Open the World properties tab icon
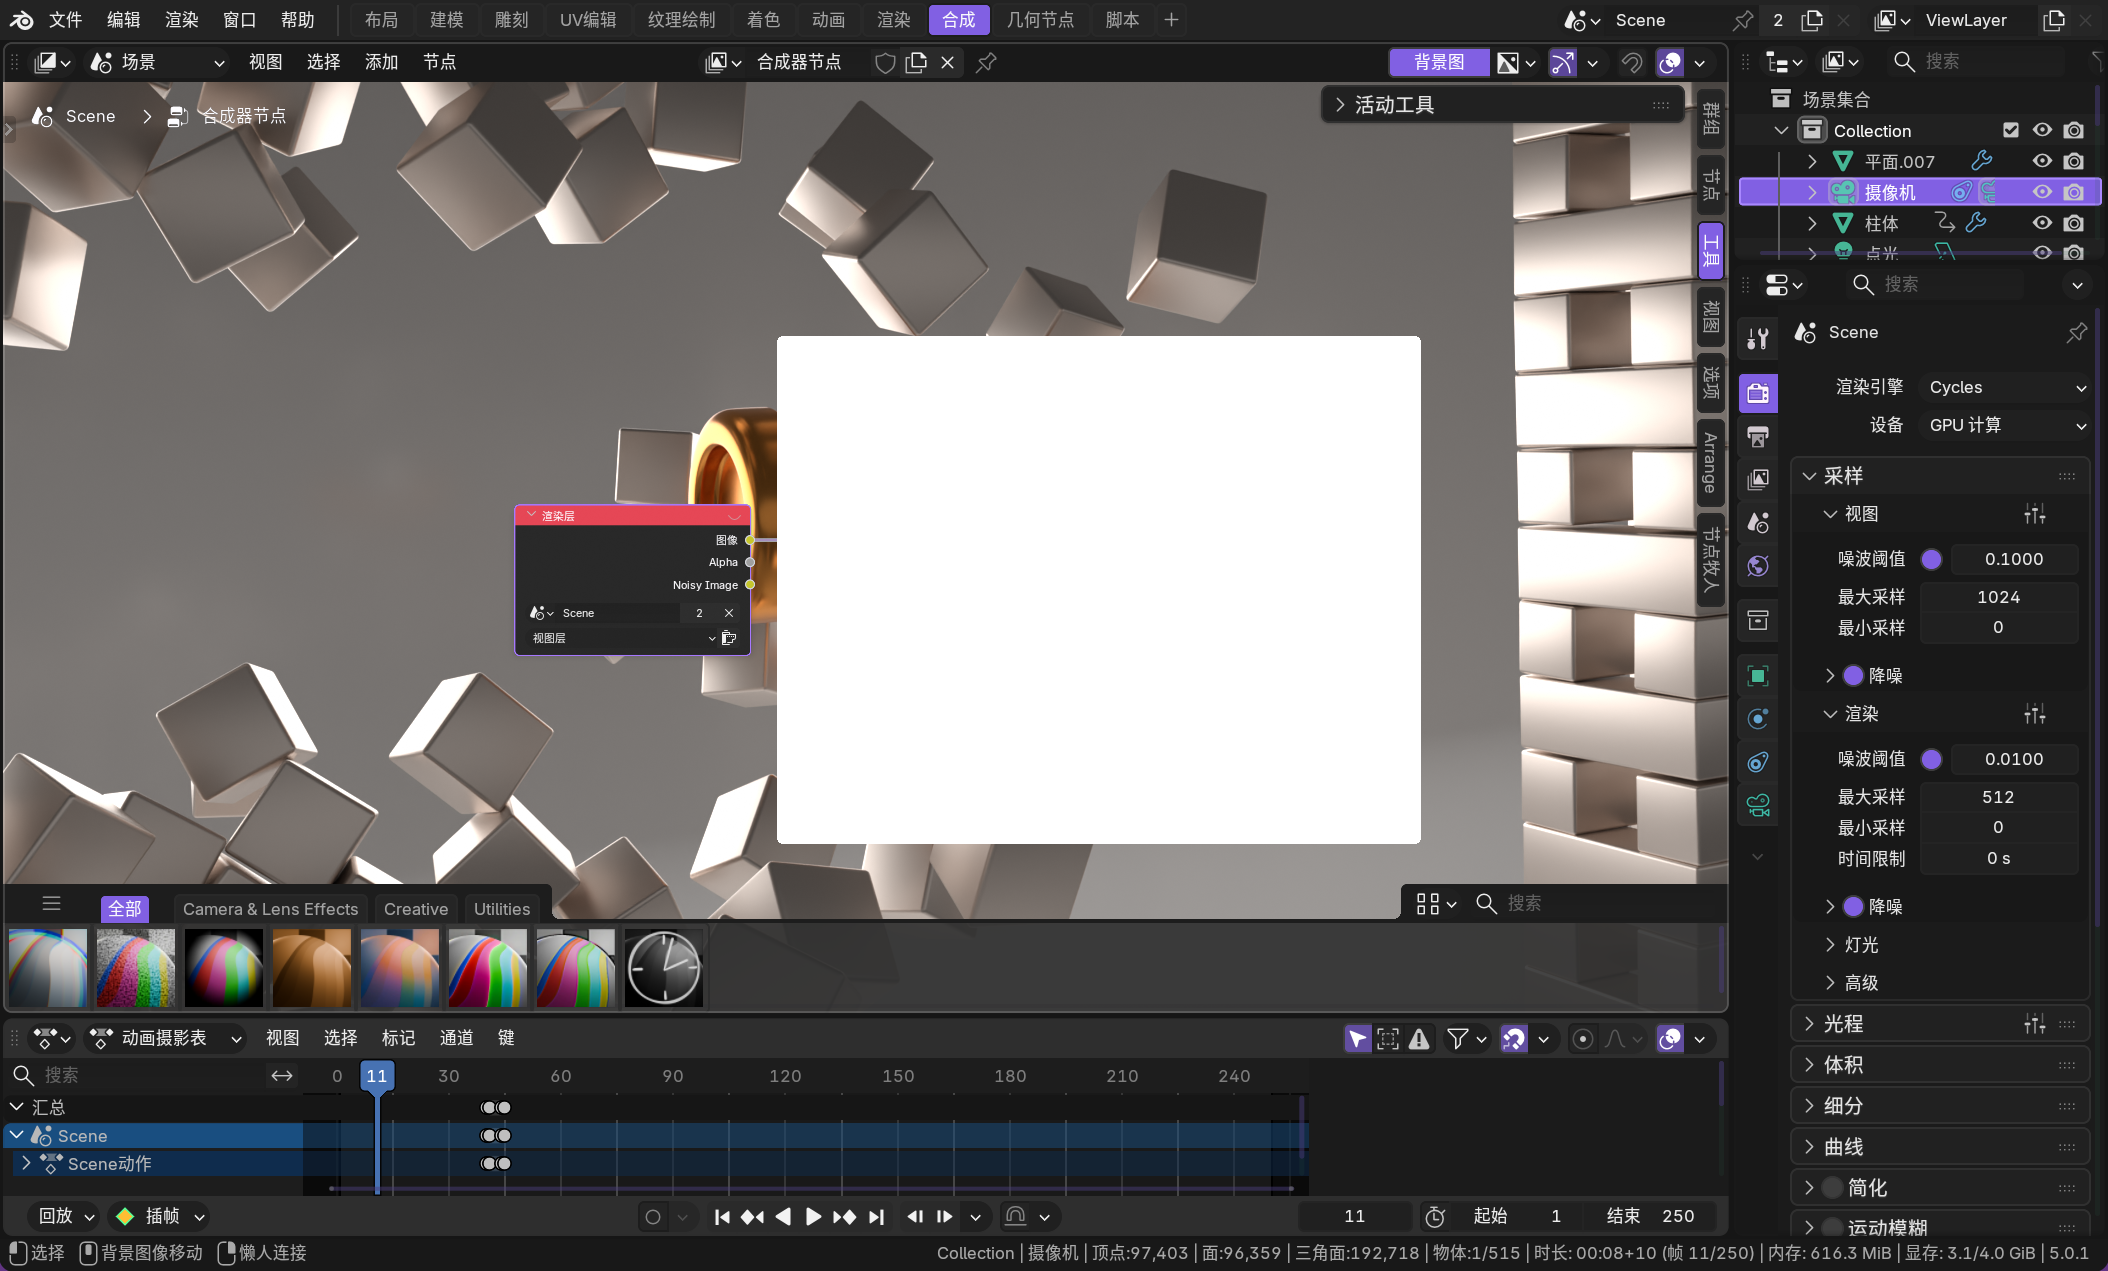This screenshot has height=1271, width=2108. coord(1758,566)
